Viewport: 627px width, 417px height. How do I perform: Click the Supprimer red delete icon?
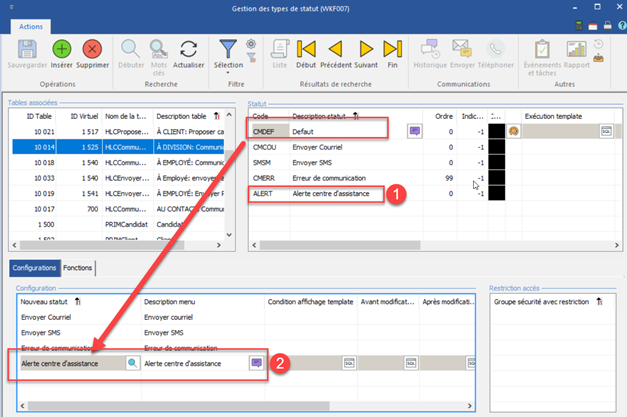[x=92, y=48]
